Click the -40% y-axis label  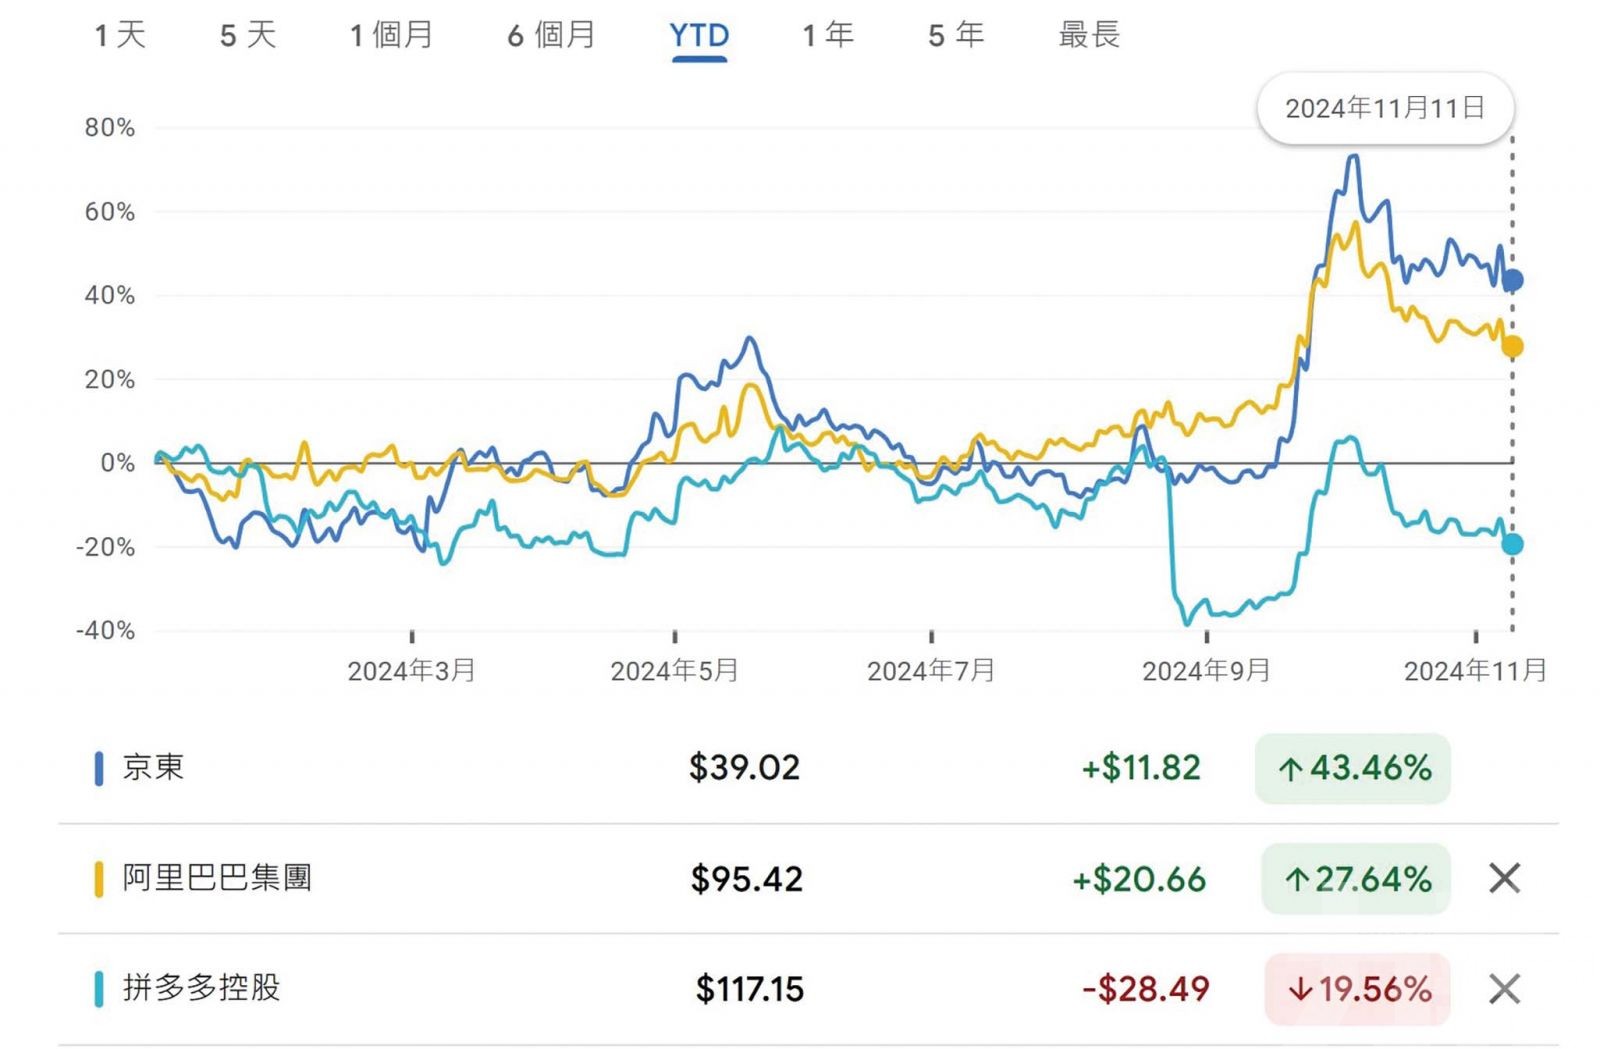(x=104, y=630)
